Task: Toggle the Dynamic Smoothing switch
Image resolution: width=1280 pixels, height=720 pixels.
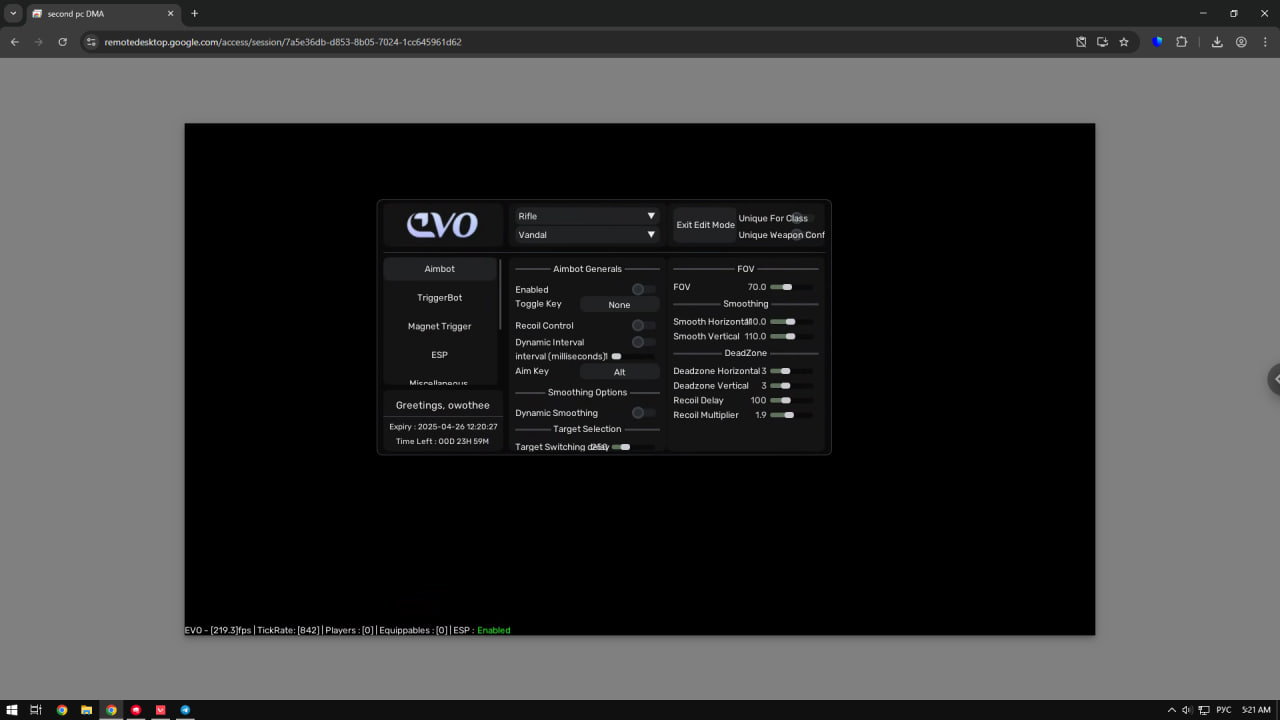Action: [x=643, y=413]
